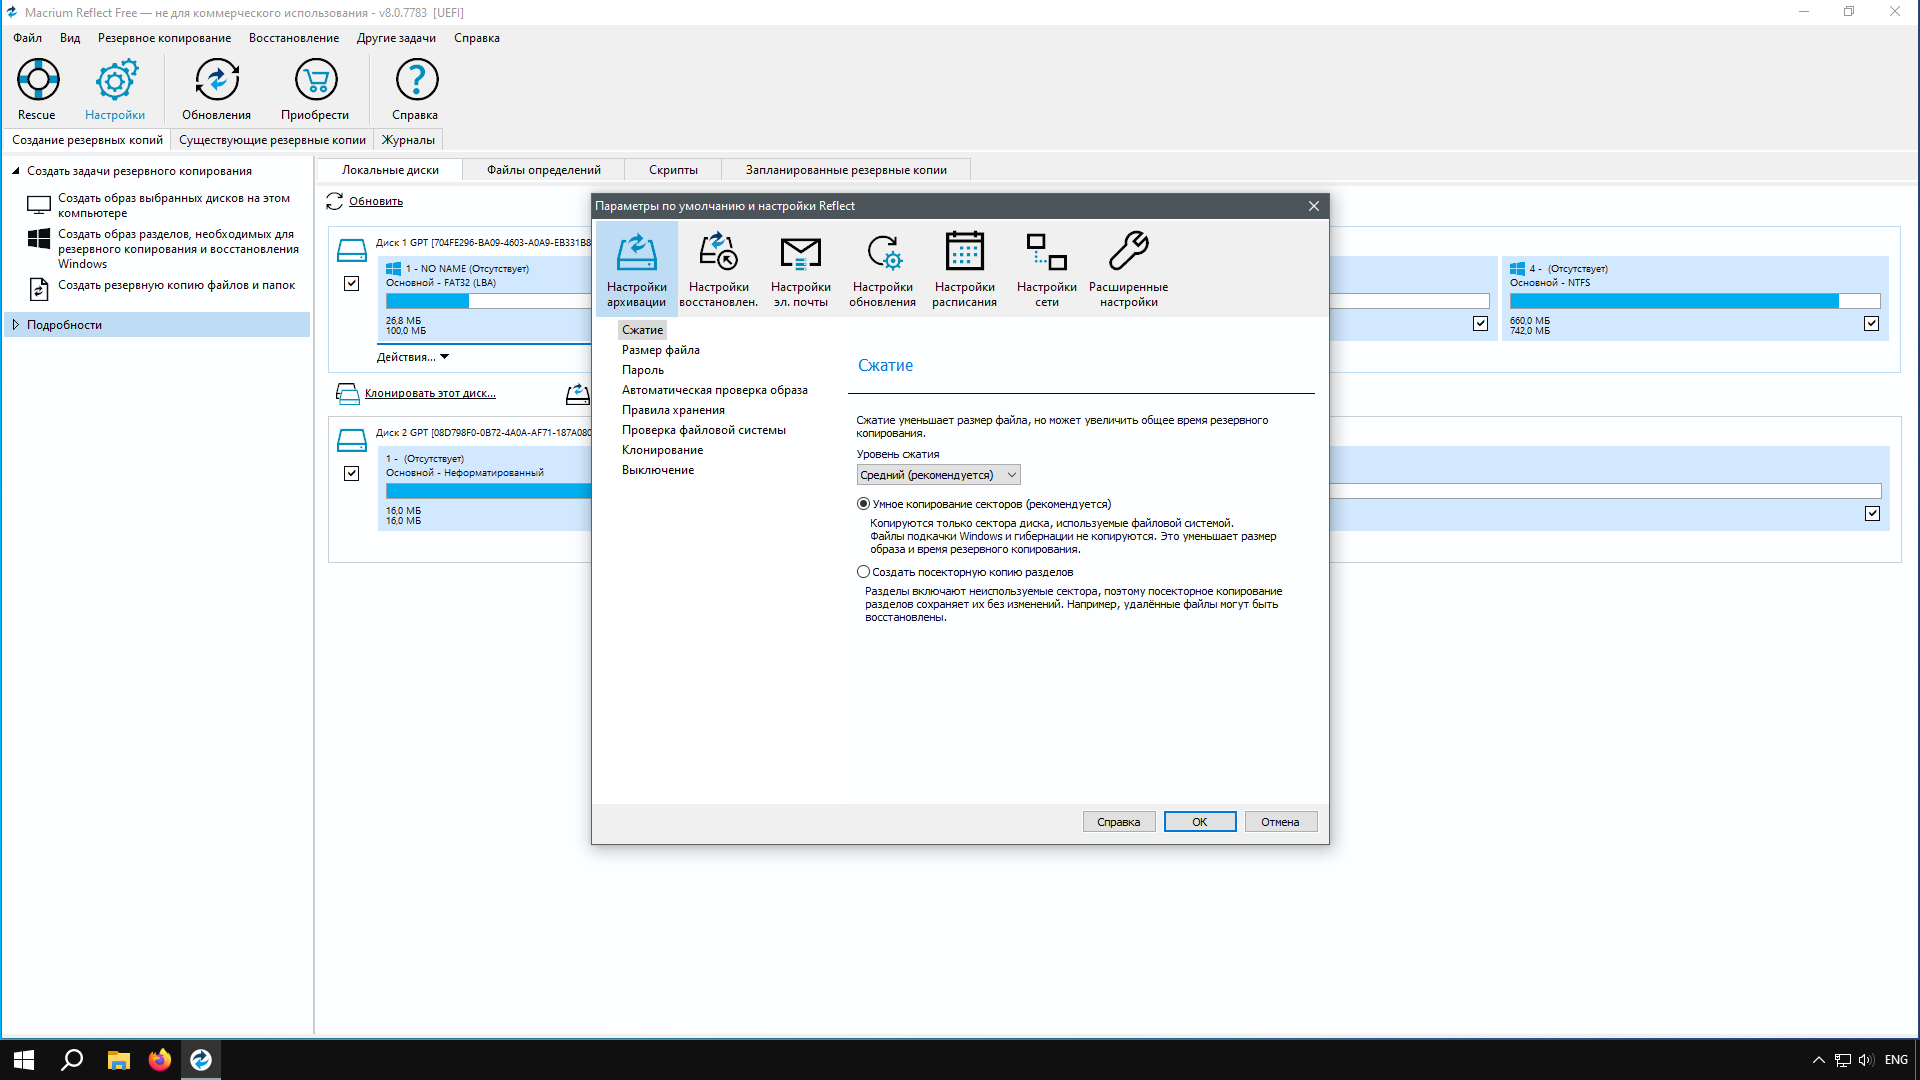The height and width of the screenshot is (1080, 1920).
Task: Open Уровень сжатия dropdown
Action: click(938, 475)
